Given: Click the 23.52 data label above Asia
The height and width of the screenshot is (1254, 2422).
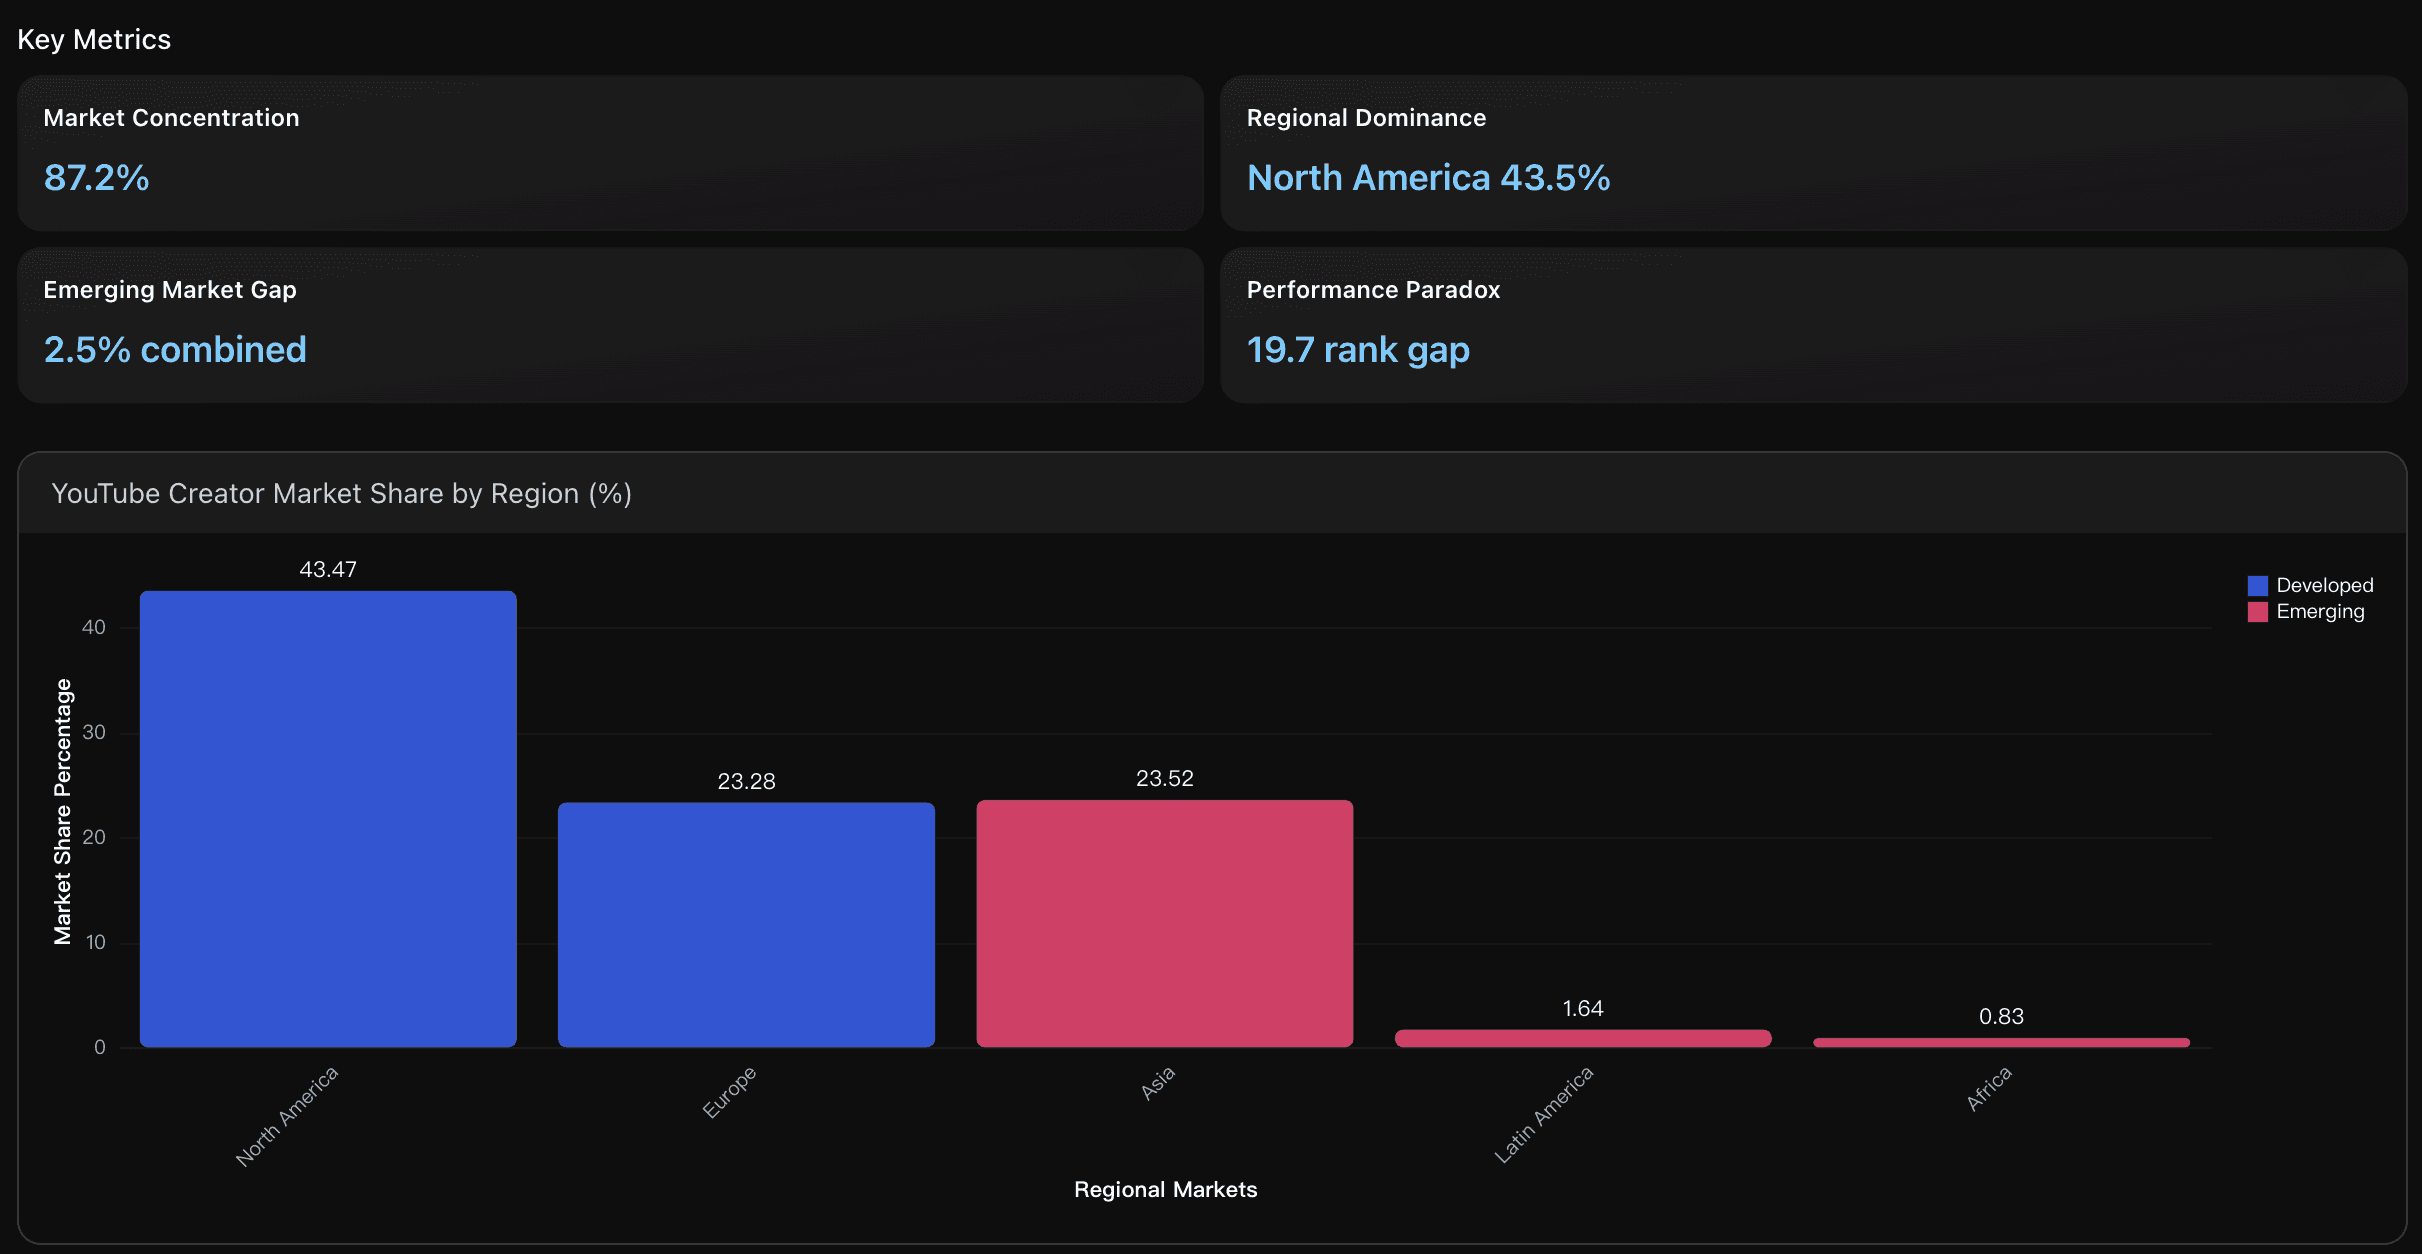Looking at the screenshot, I should tap(1164, 778).
